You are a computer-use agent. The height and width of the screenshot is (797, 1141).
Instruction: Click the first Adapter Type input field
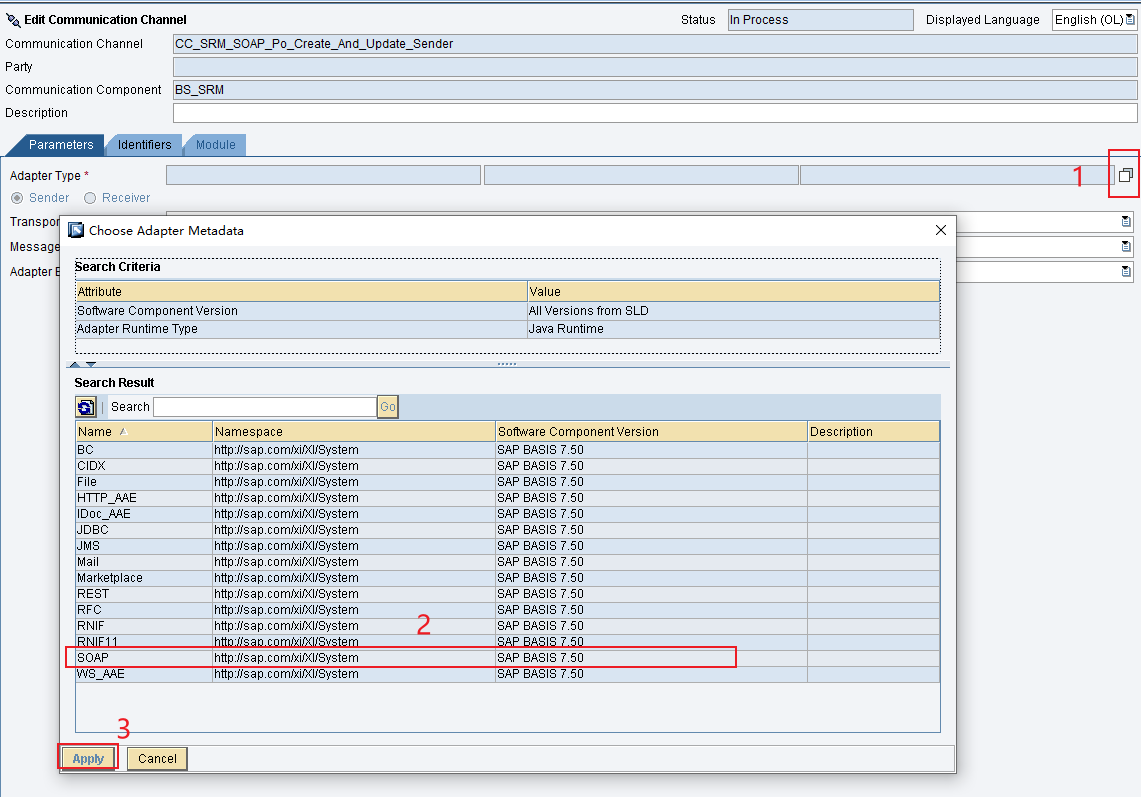[323, 175]
